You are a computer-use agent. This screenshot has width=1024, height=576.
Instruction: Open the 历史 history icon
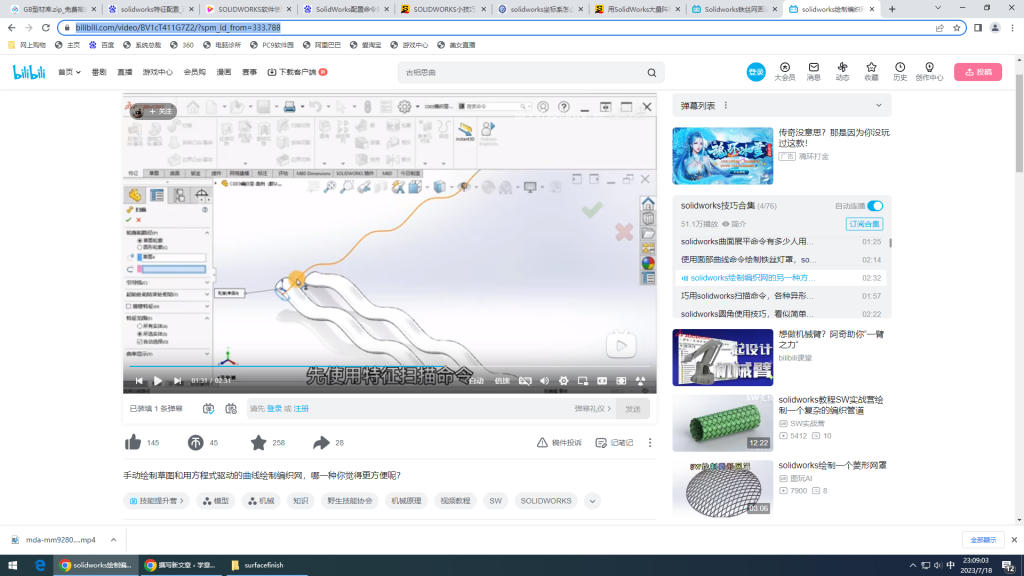(900, 71)
